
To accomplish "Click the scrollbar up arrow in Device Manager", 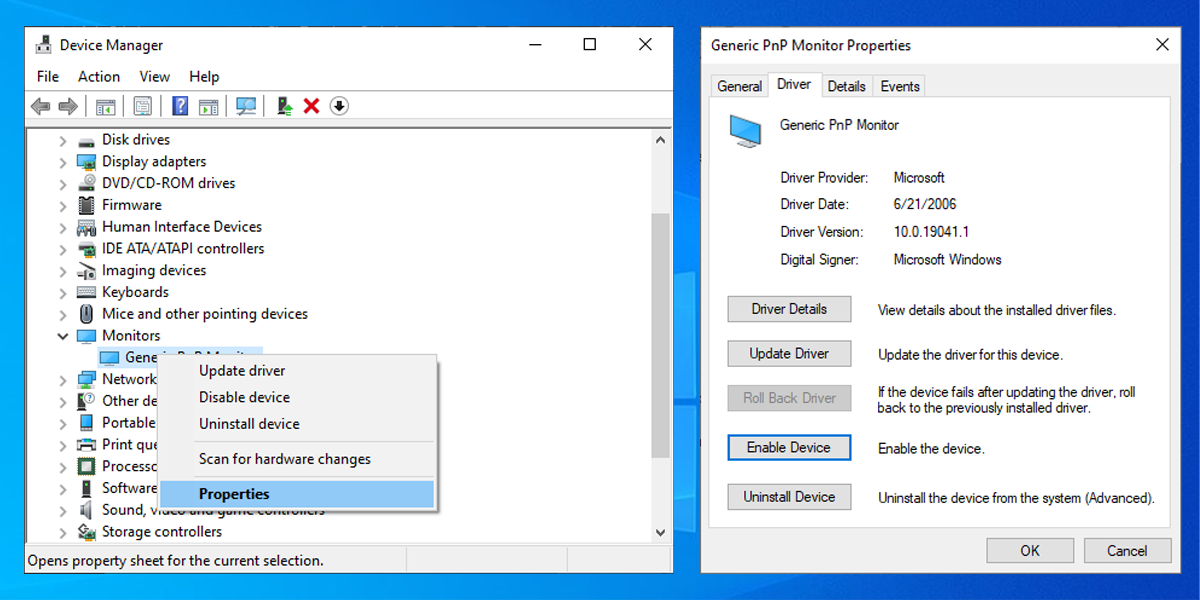I will [x=660, y=141].
